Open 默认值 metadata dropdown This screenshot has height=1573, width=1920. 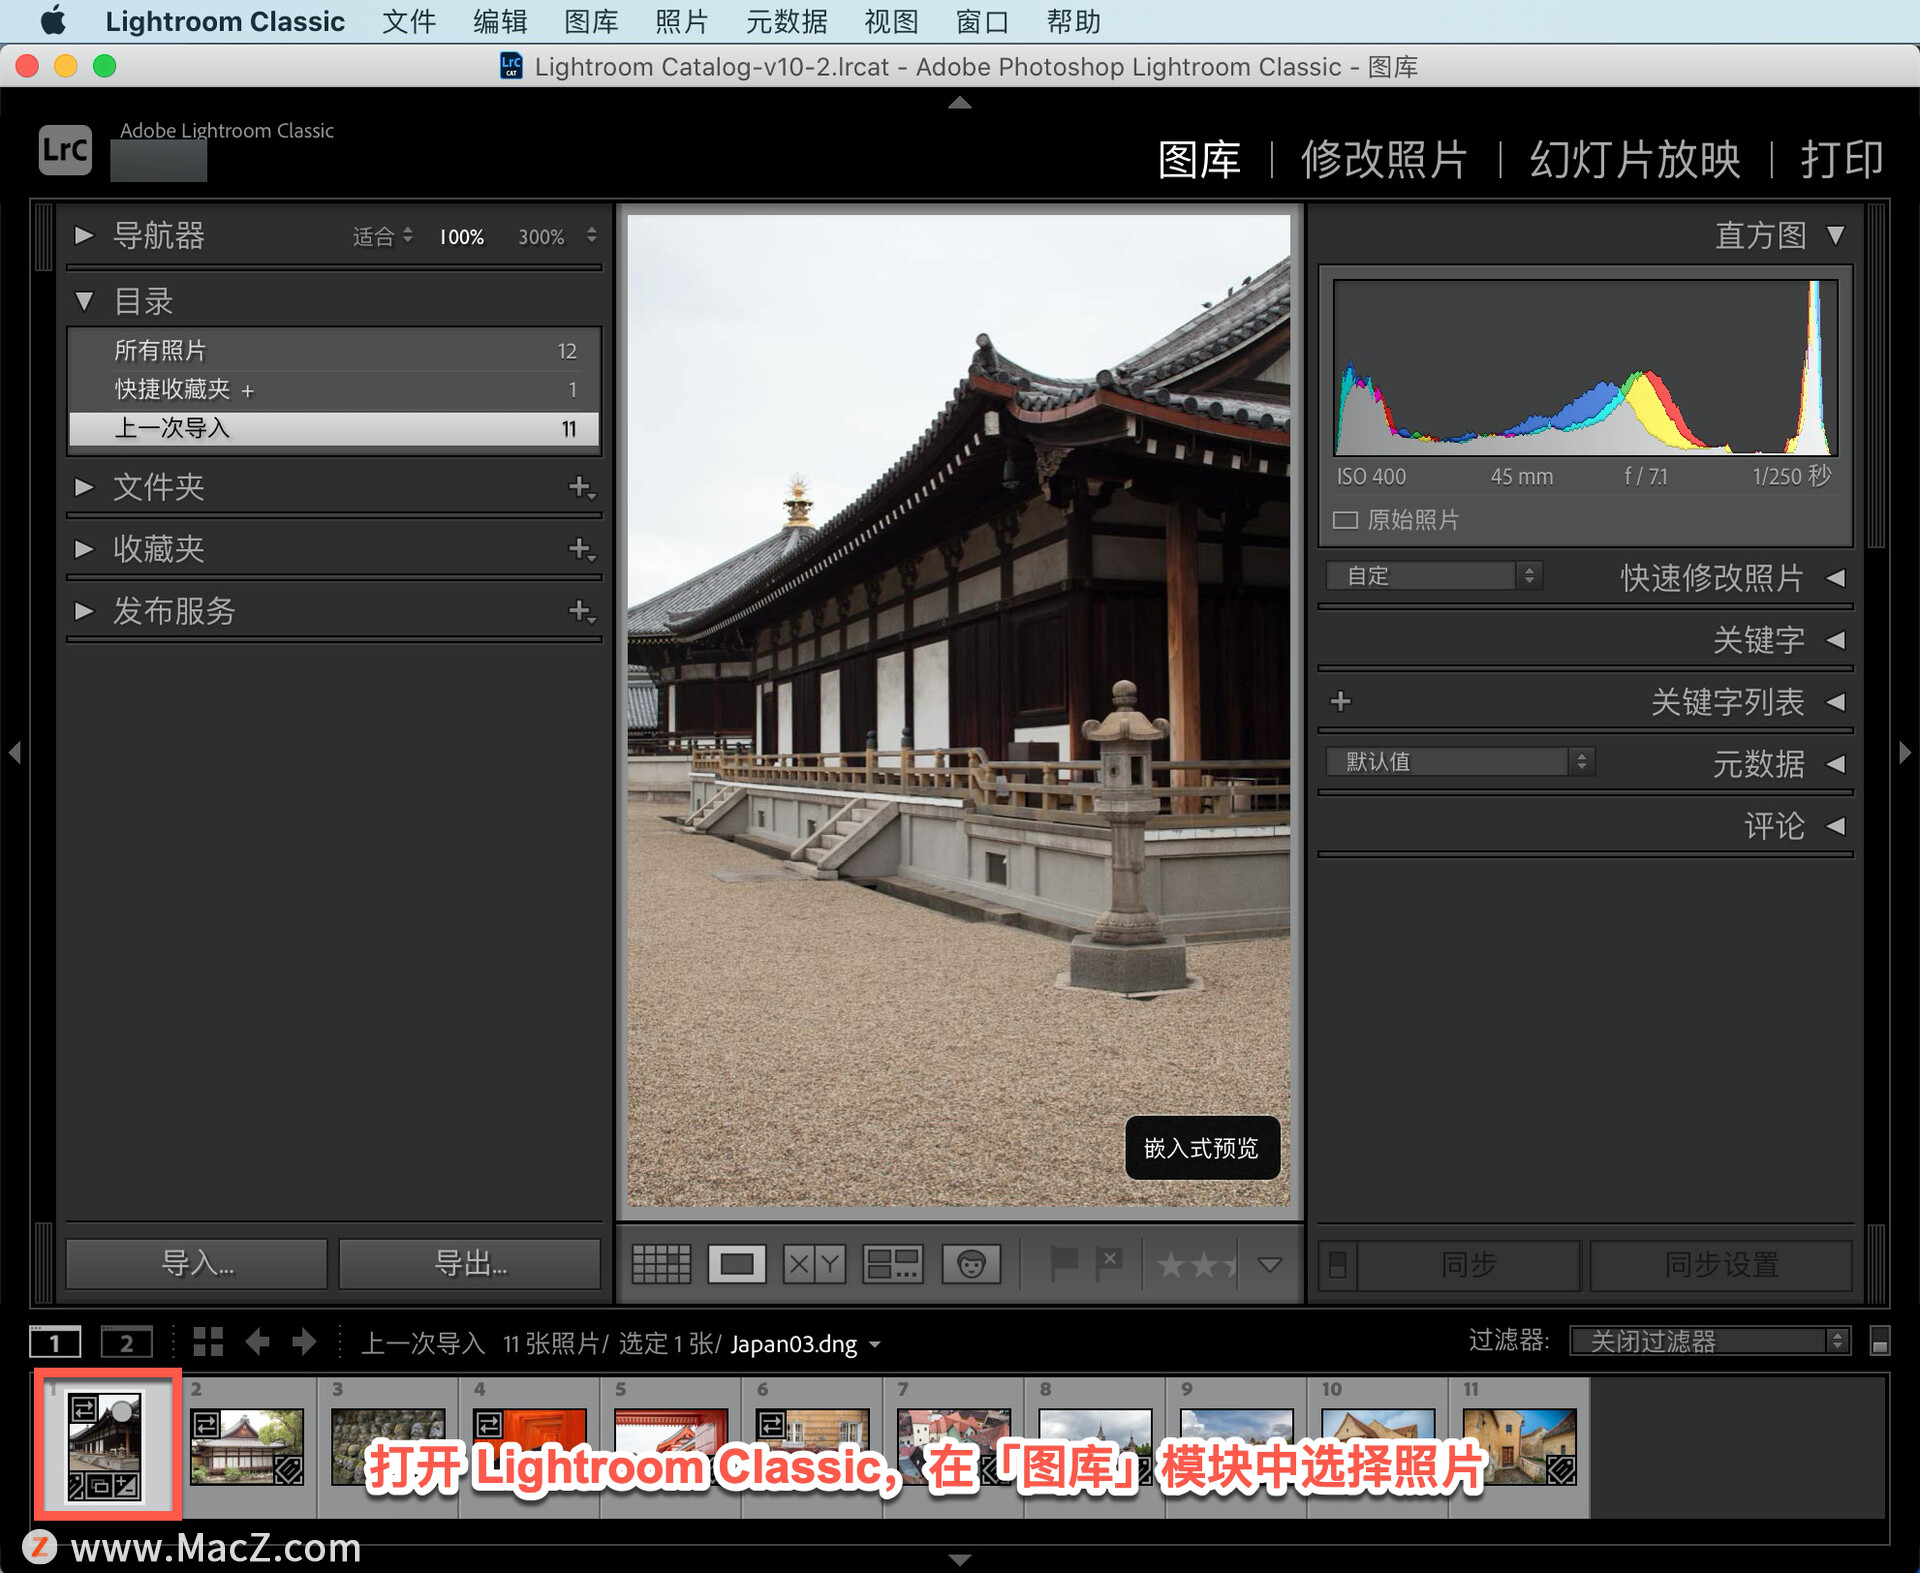pyautogui.click(x=1460, y=762)
